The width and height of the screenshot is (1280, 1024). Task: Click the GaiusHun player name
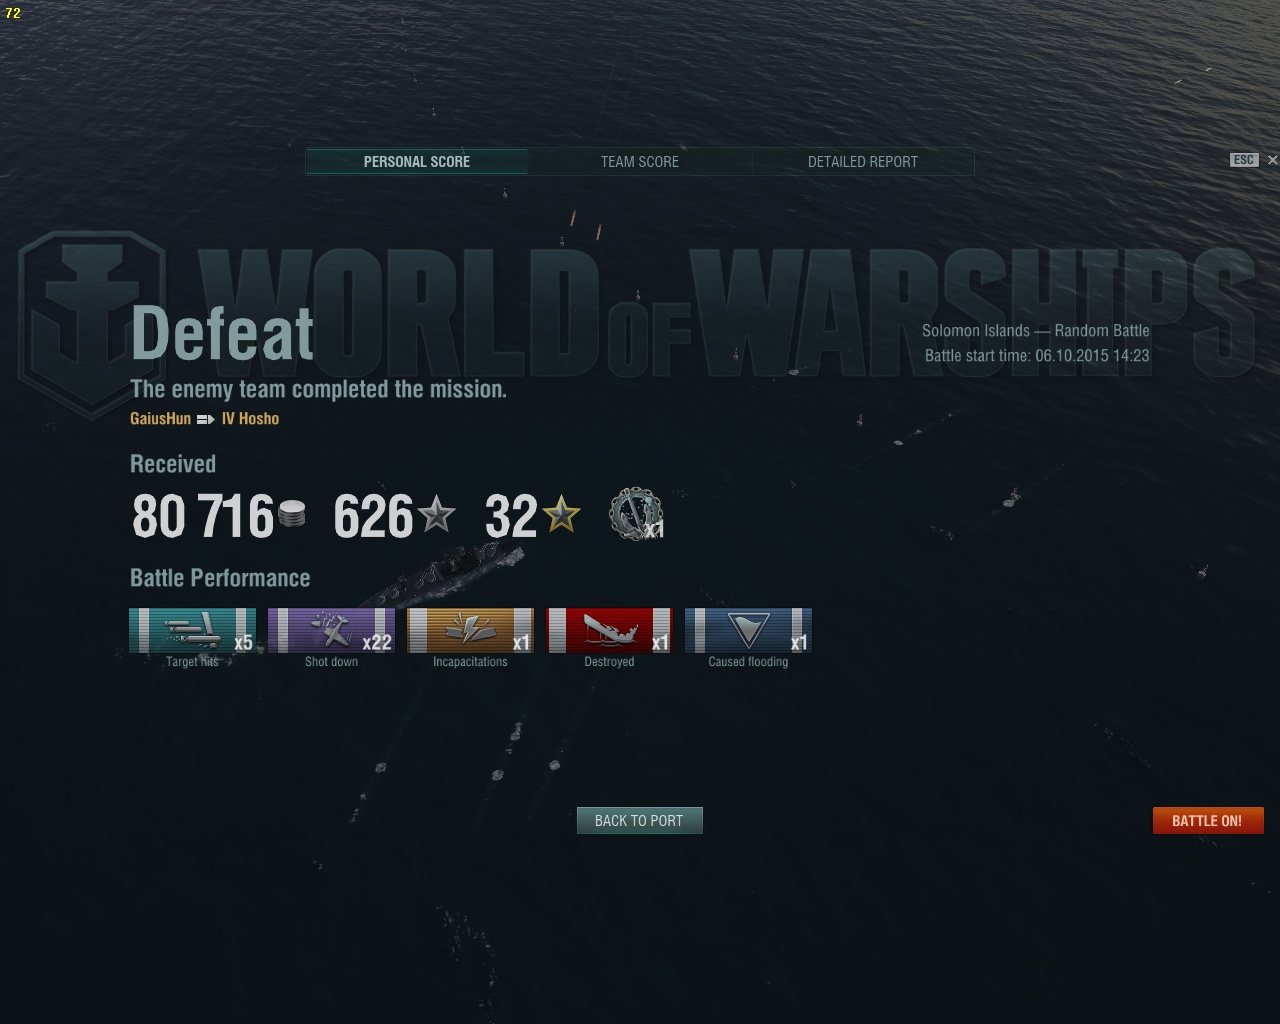(x=160, y=419)
